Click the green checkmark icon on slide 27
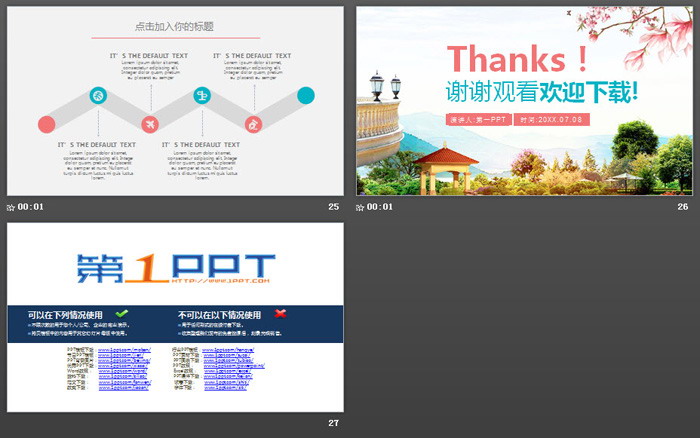The width and height of the screenshot is (700, 438). (x=122, y=314)
